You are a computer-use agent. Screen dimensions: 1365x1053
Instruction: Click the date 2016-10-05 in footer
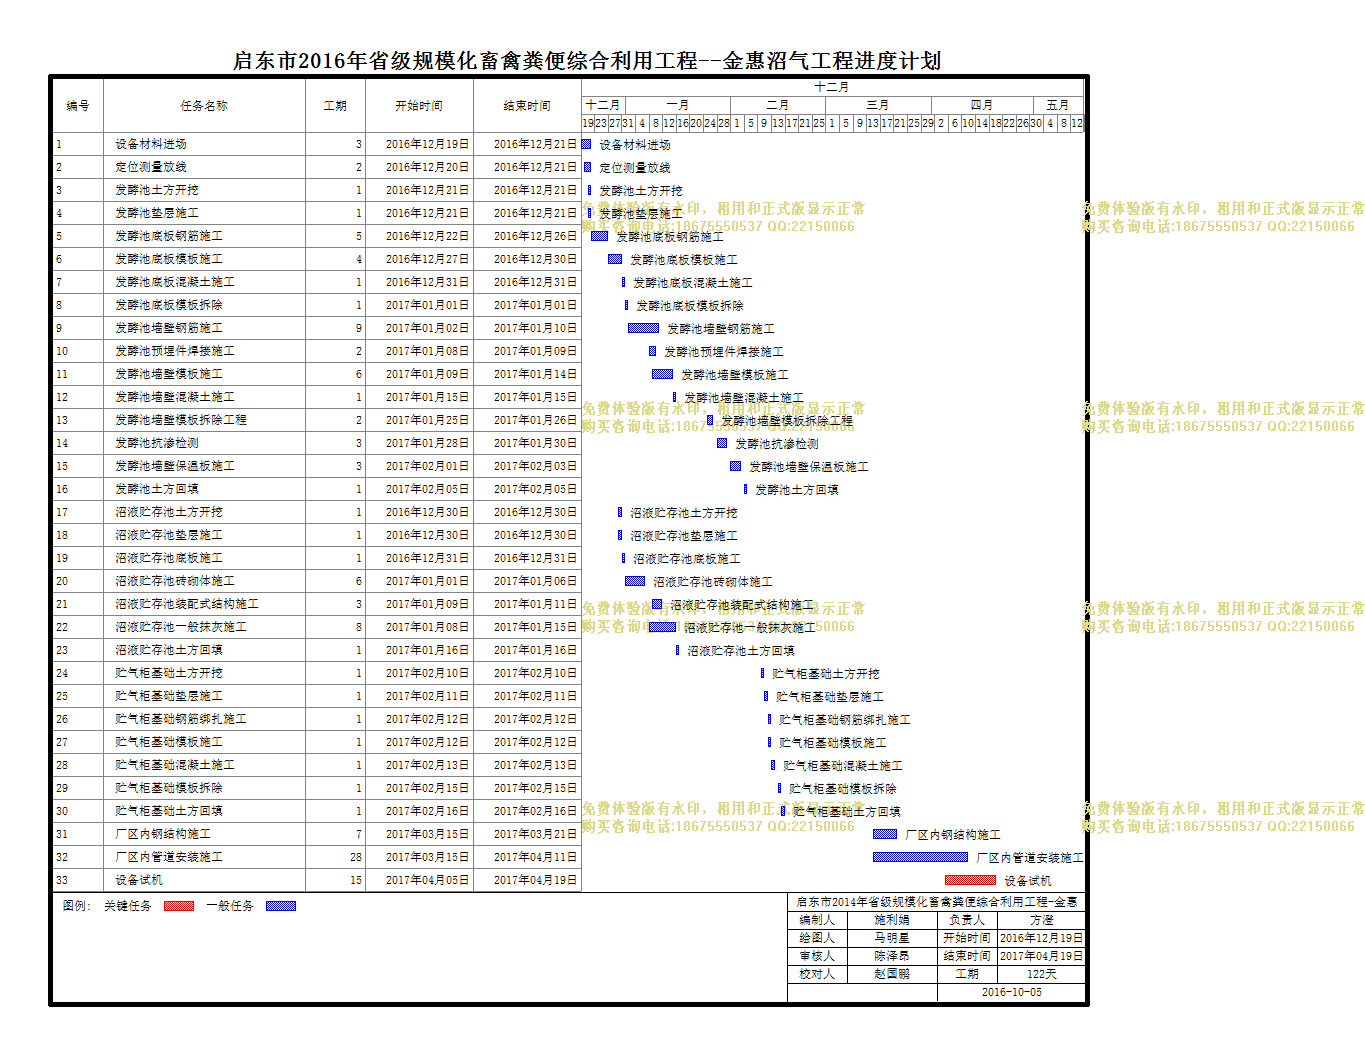(1011, 992)
